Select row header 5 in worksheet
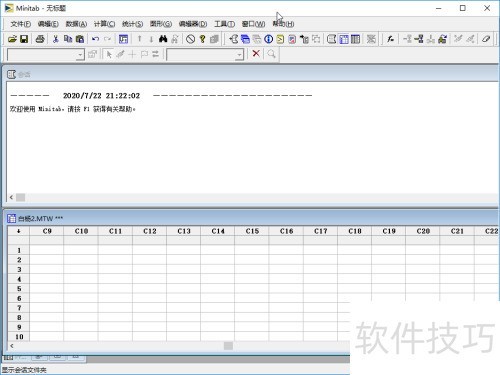 pos(19,289)
